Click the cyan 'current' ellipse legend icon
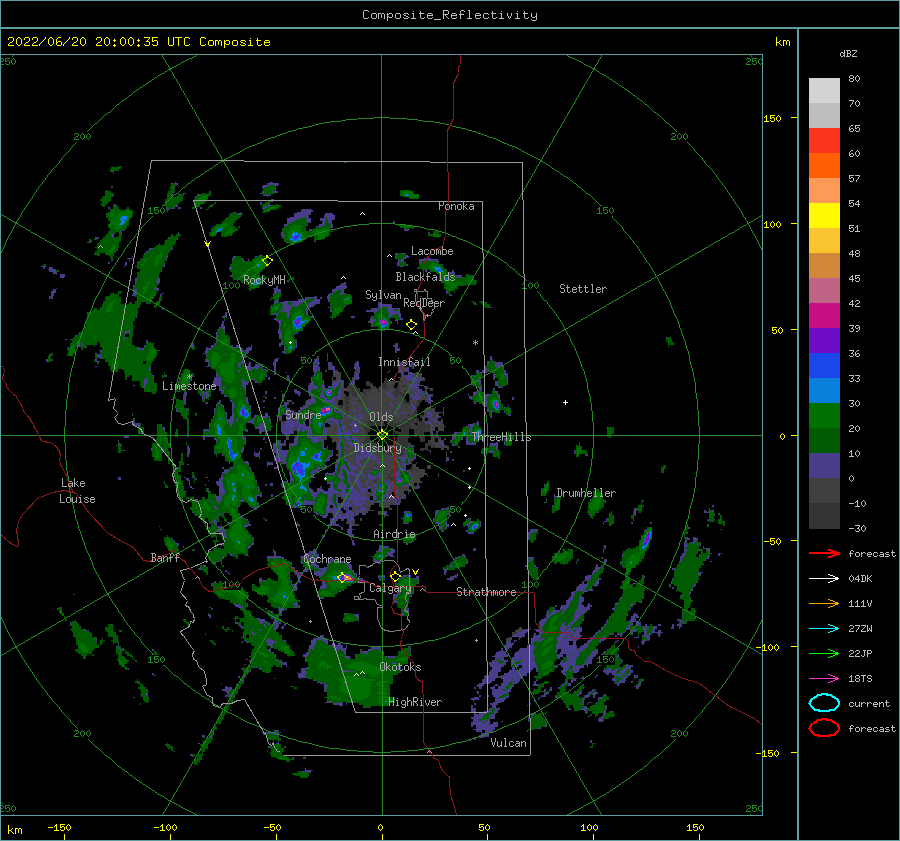900x841 pixels. click(824, 703)
